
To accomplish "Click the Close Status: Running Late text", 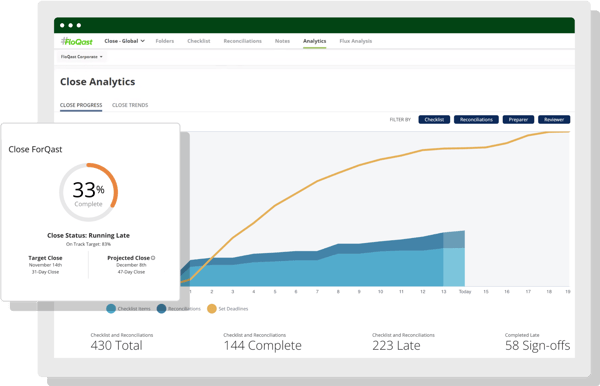I will [88, 235].
